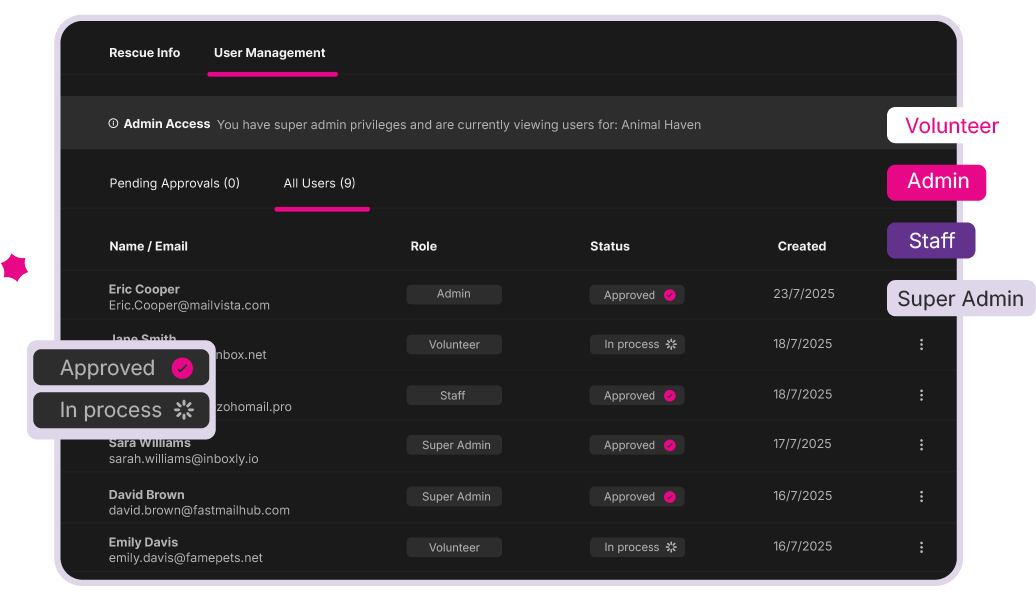Click Eric Cooper's Approved checkmark icon

click(669, 295)
